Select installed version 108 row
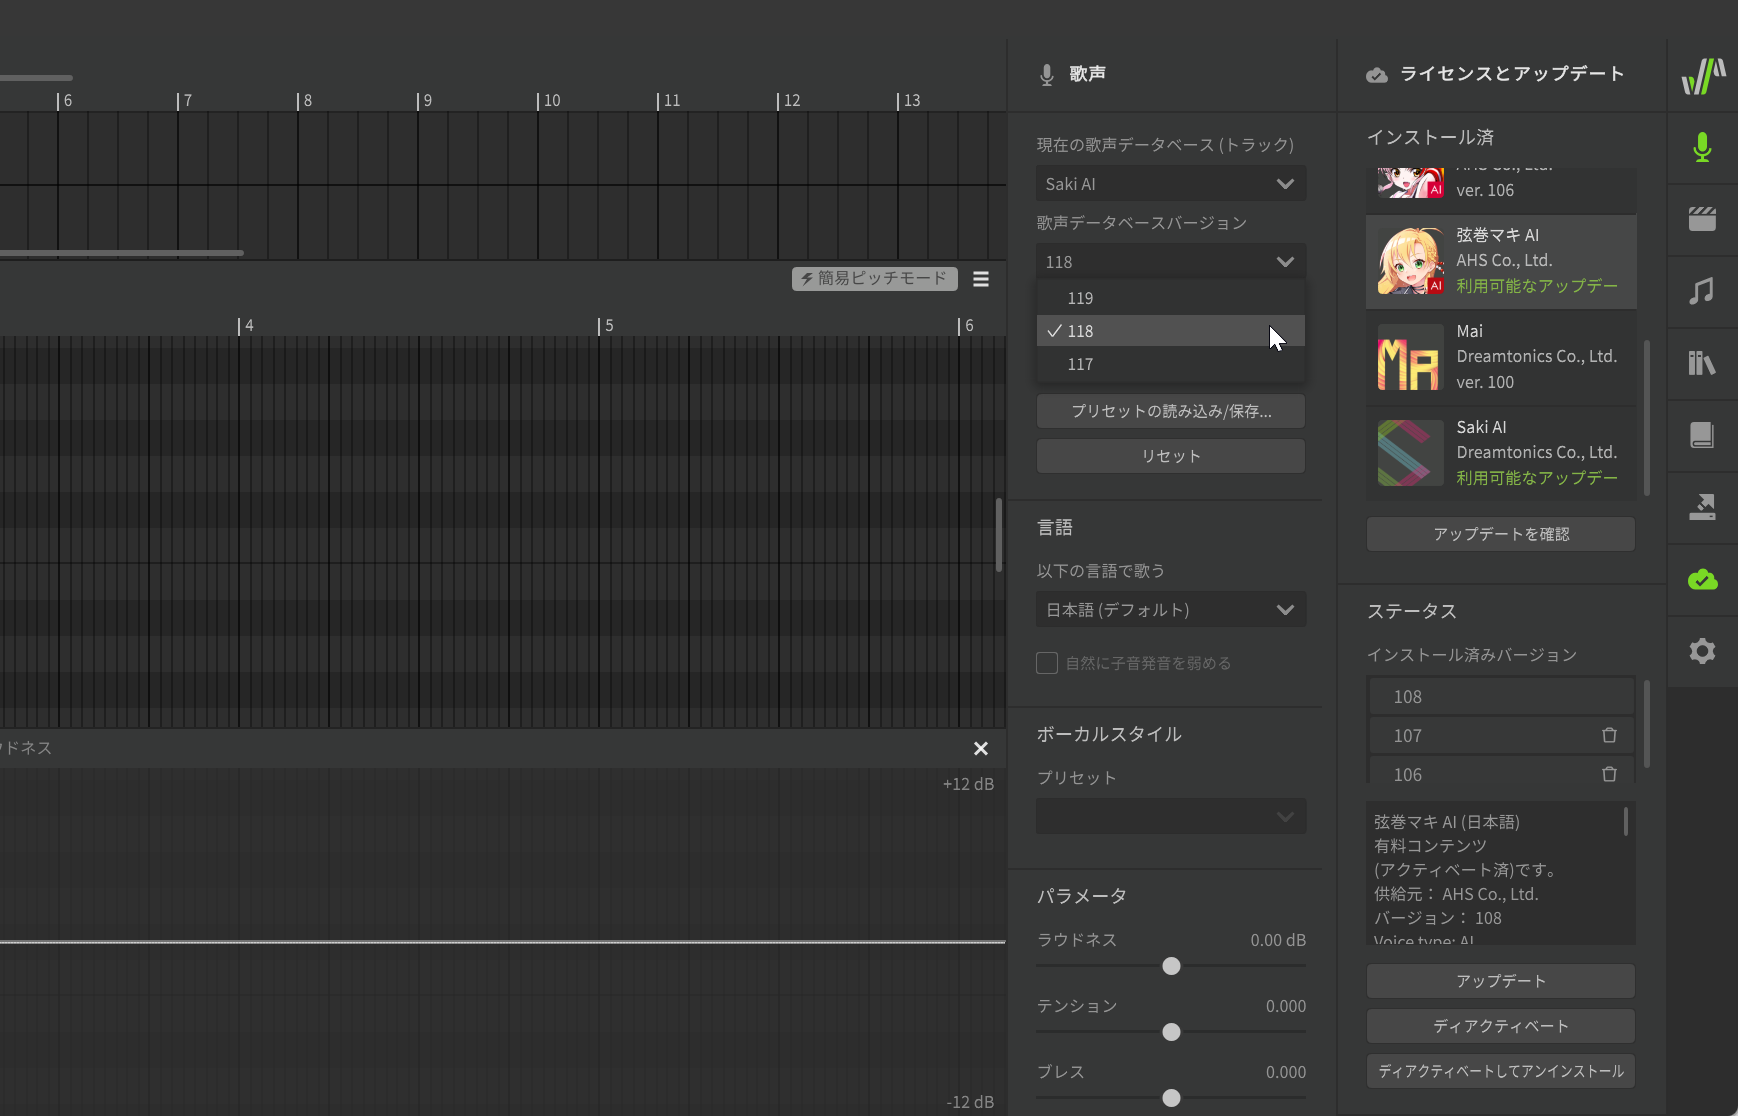 click(x=1501, y=697)
